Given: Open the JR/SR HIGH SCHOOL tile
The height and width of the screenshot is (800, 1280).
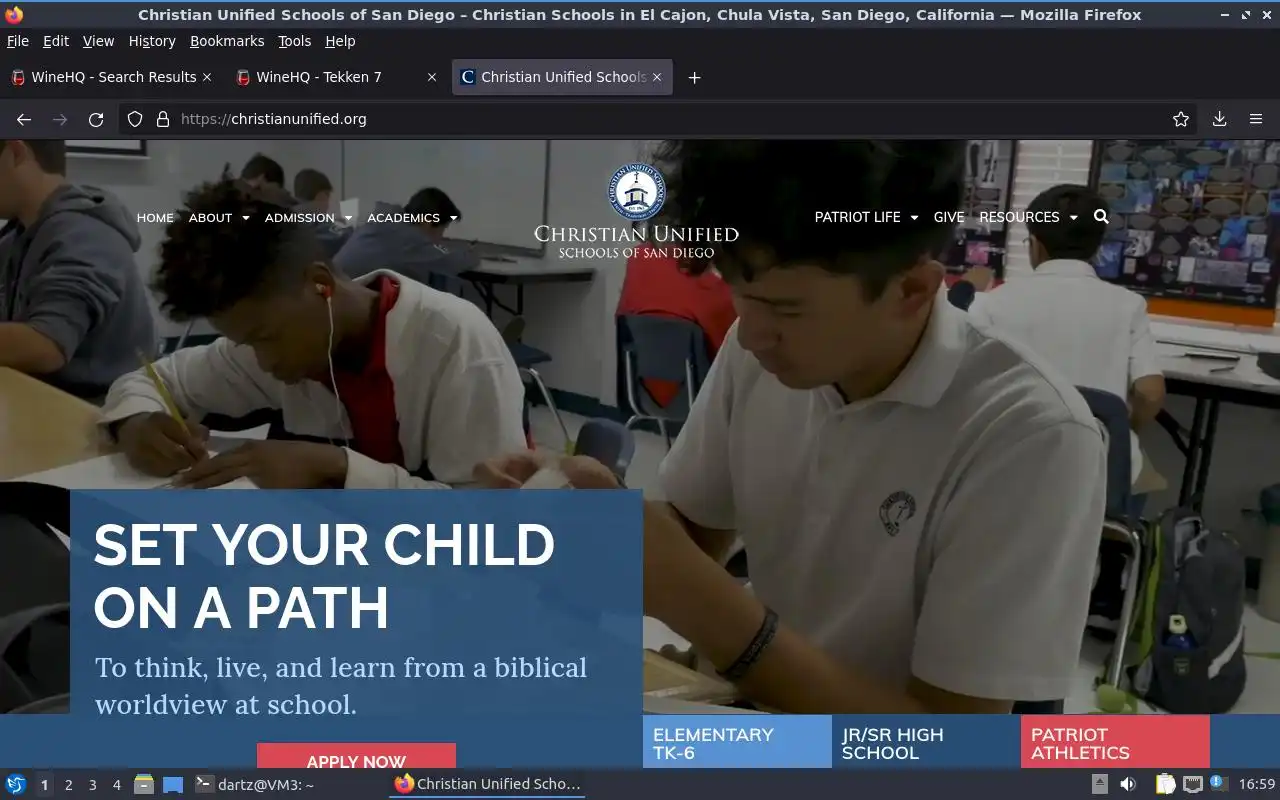Looking at the screenshot, I should [926, 742].
